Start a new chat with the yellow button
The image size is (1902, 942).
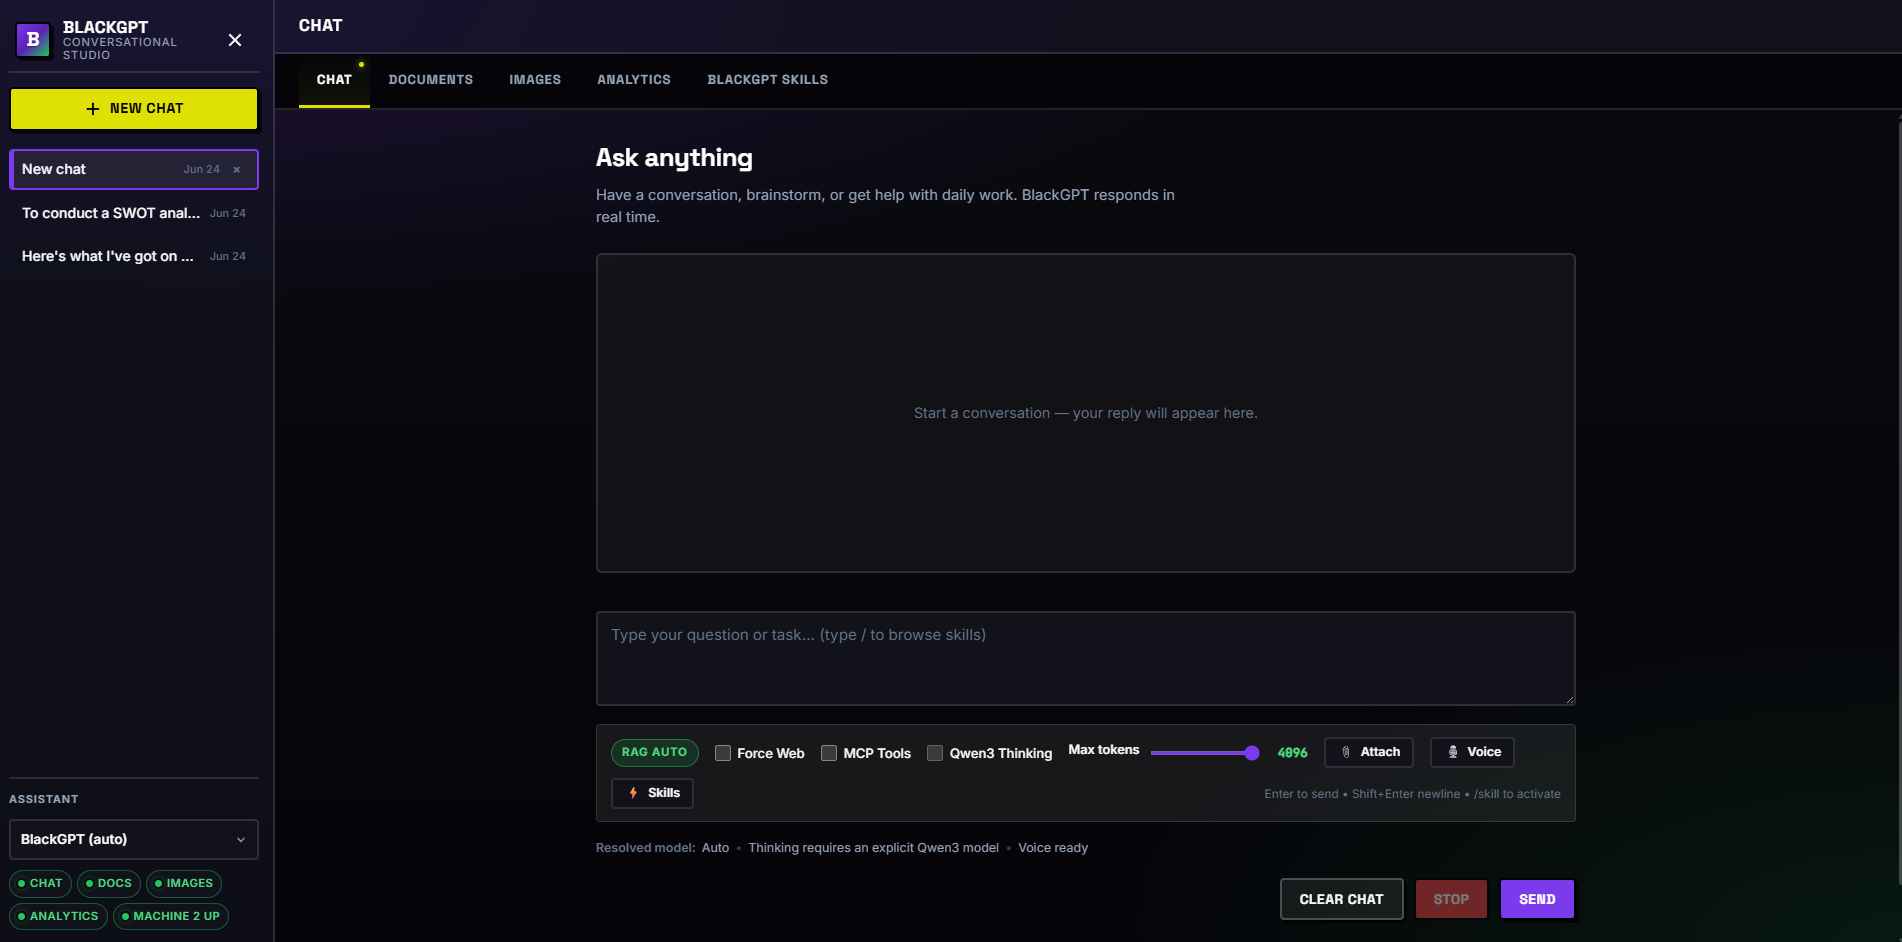(x=134, y=109)
